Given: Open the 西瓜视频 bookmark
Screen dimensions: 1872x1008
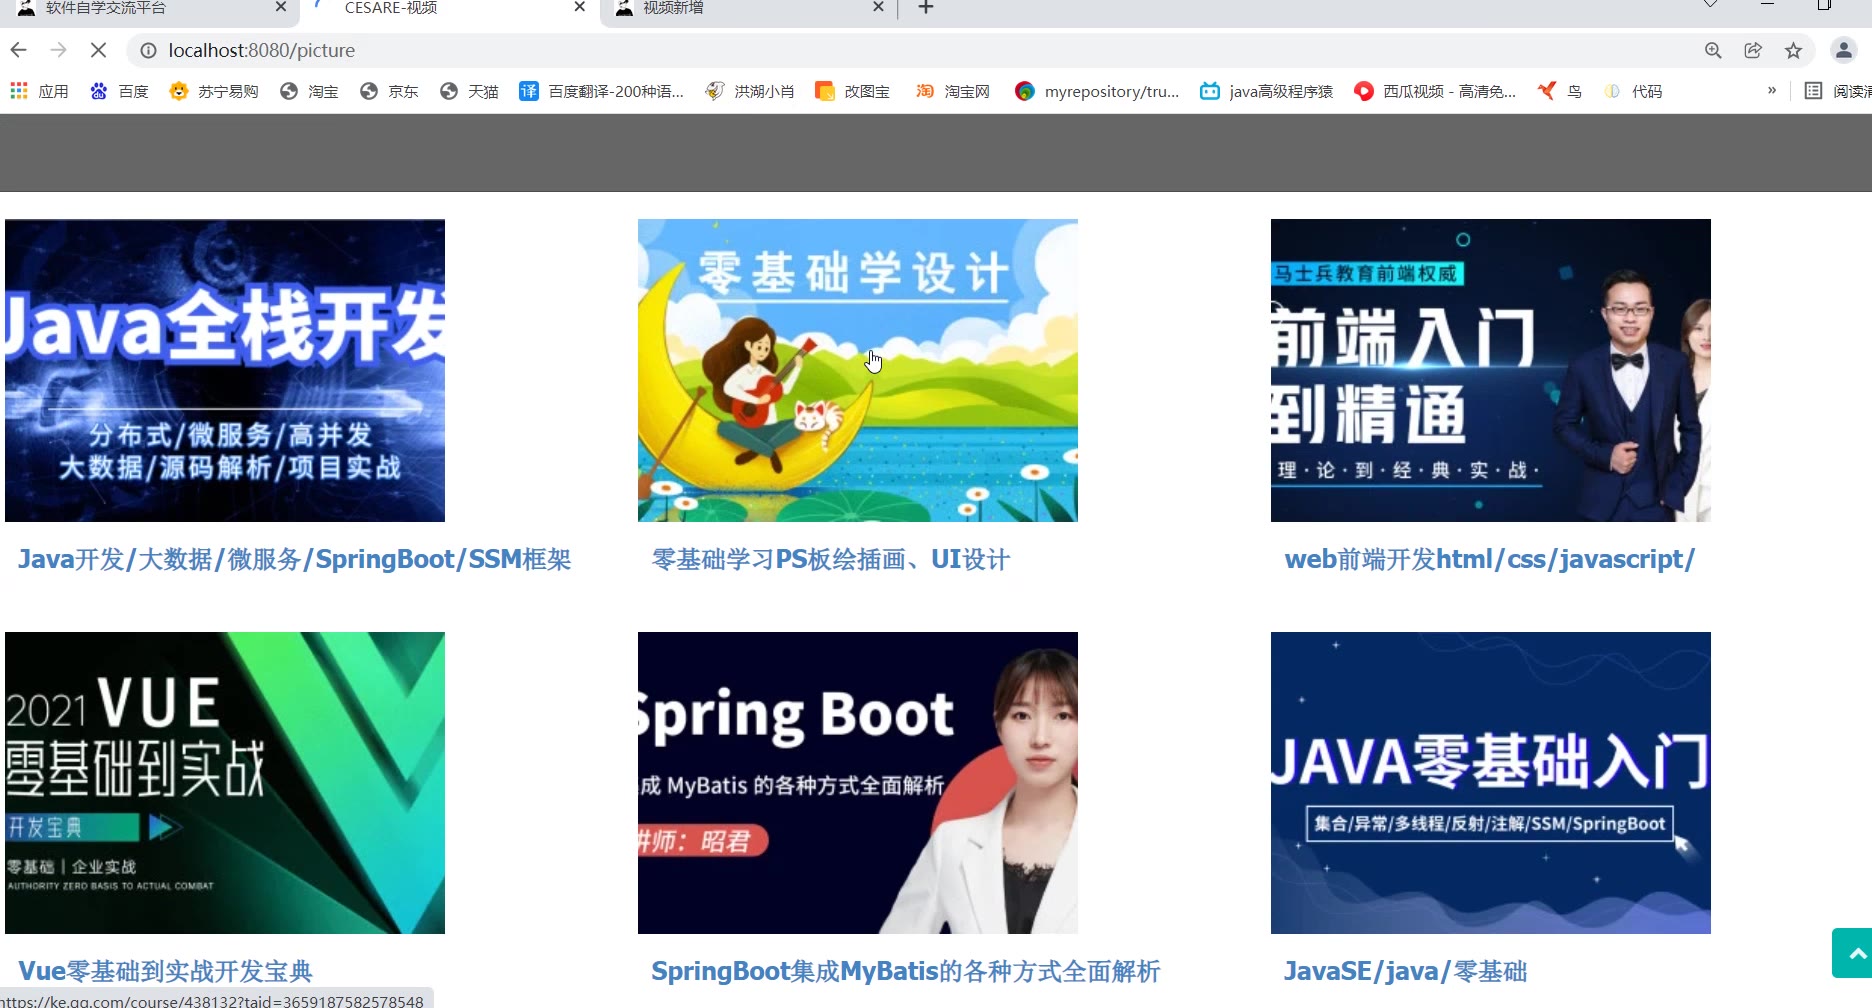Looking at the screenshot, I should coord(1434,91).
